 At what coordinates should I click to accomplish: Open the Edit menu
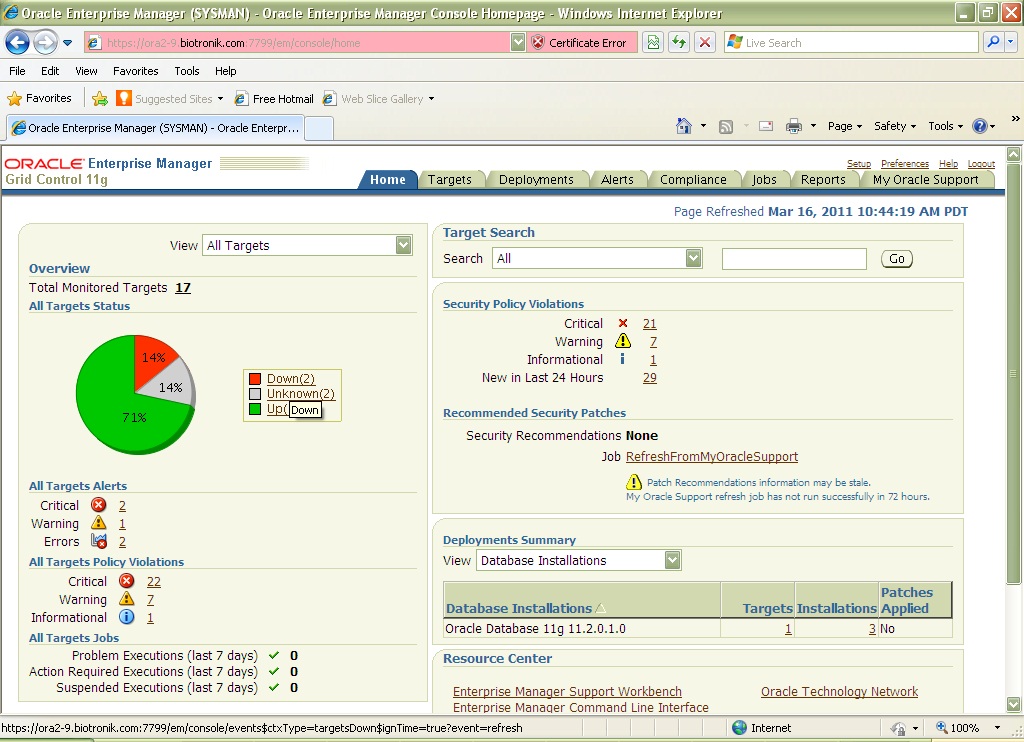click(x=50, y=71)
